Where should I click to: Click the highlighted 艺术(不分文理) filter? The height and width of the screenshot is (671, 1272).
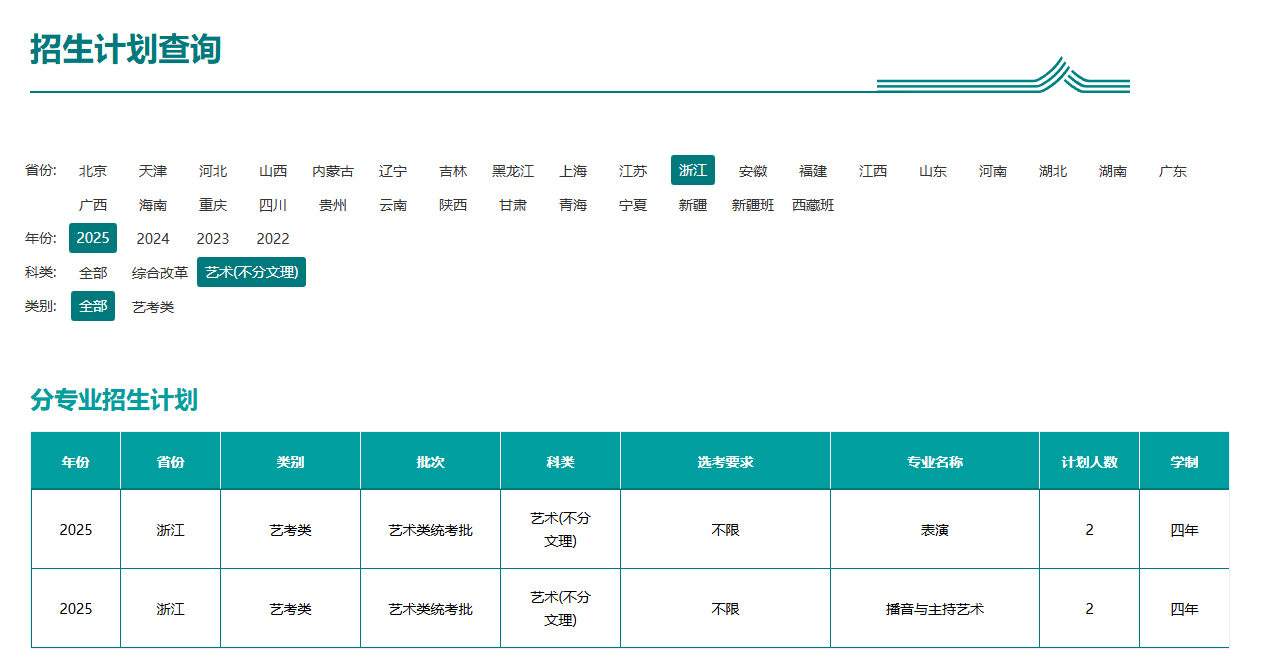(251, 272)
